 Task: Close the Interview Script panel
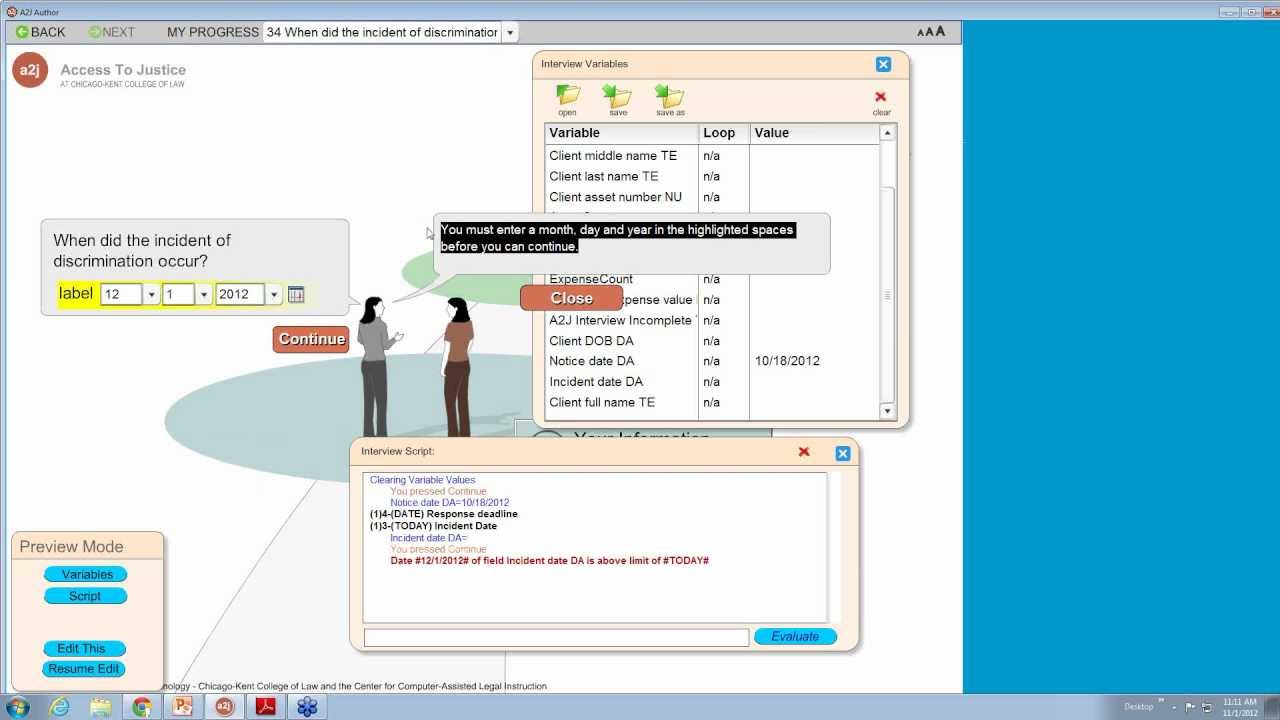pos(842,453)
